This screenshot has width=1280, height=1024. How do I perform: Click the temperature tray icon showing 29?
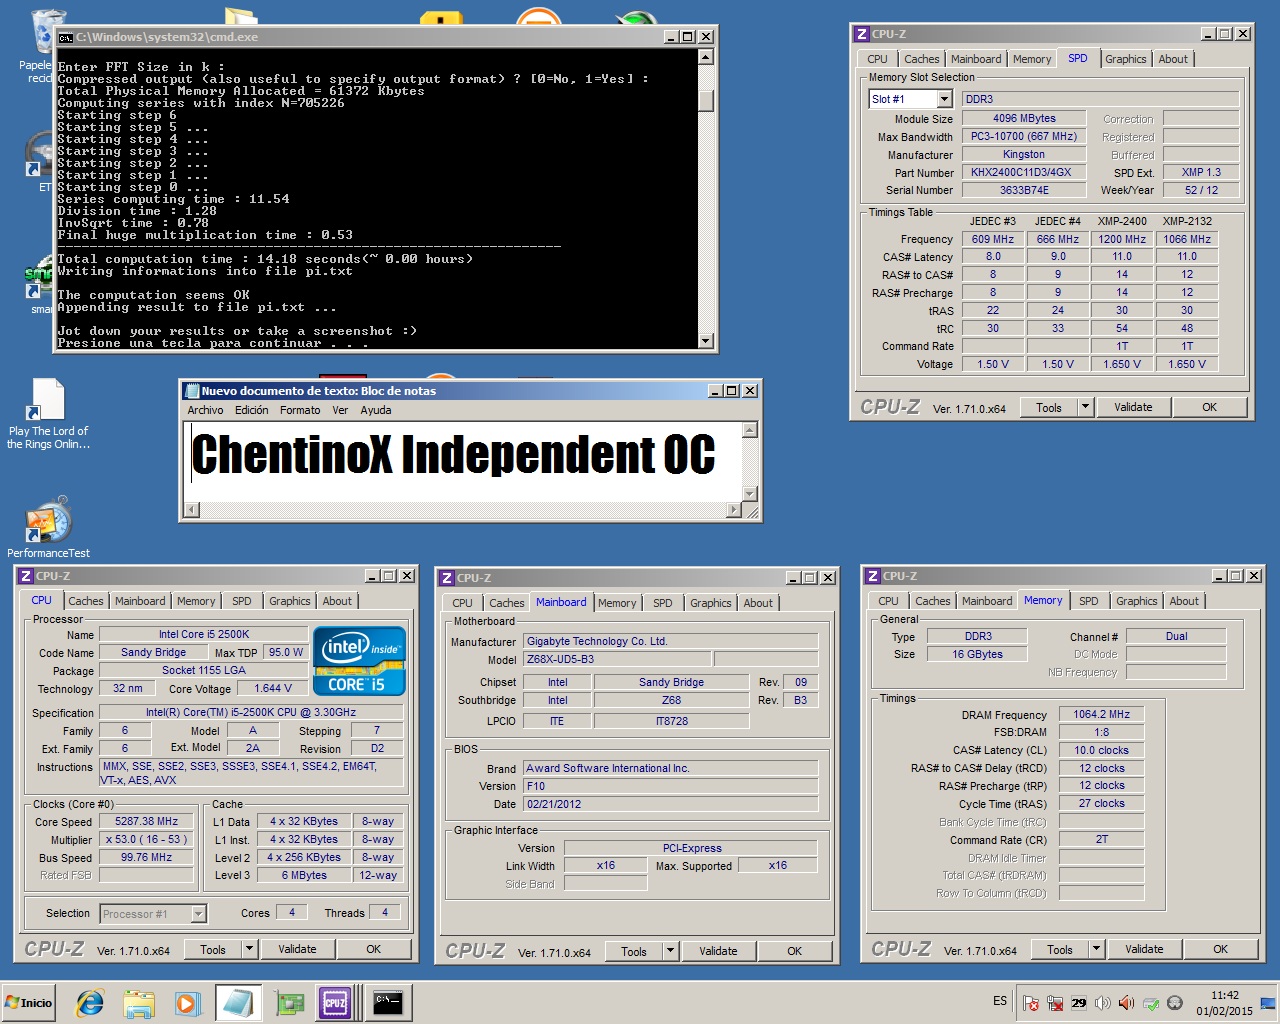pyautogui.click(x=1079, y=1002)
